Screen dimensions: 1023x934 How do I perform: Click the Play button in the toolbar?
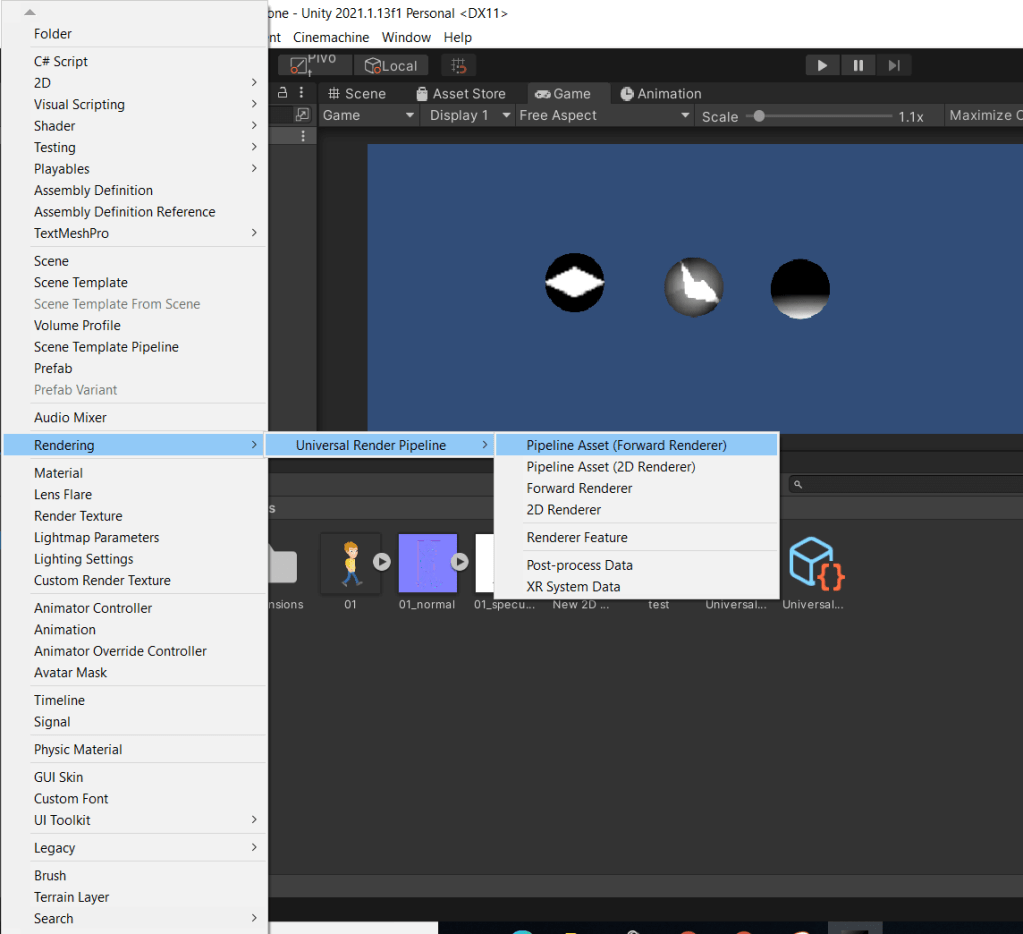(x=822, y=65)
